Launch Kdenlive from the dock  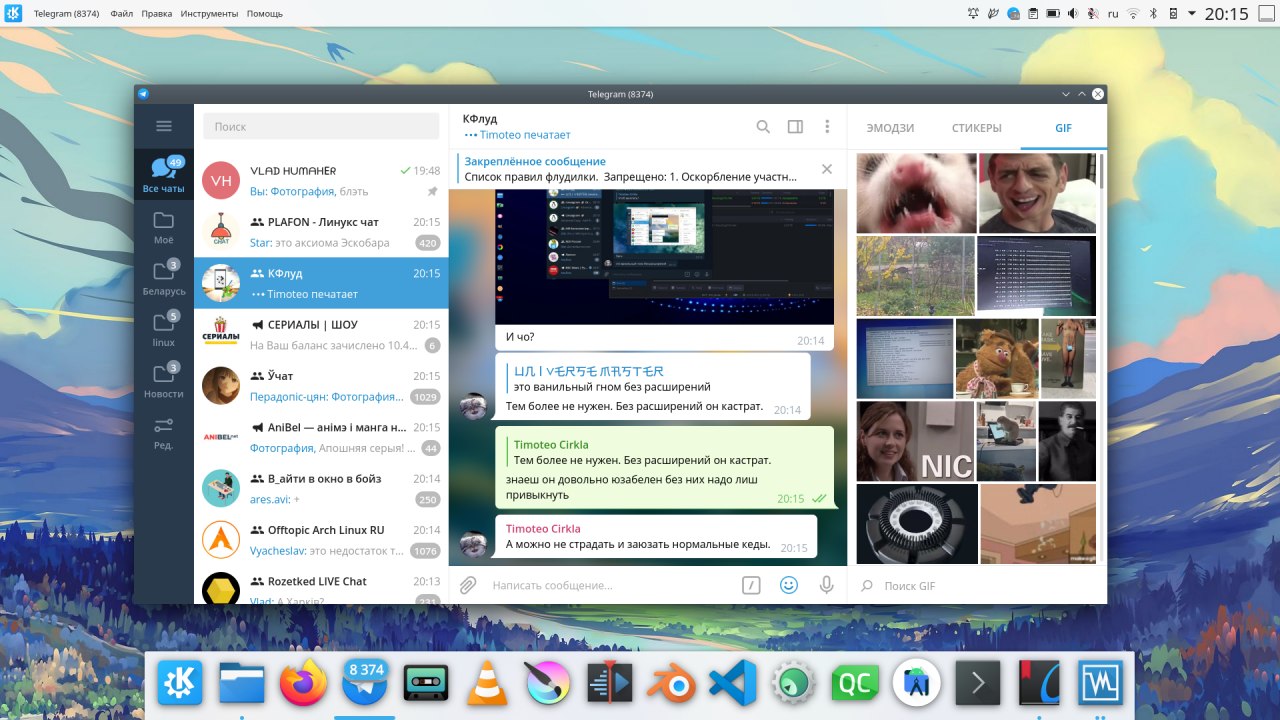click(x=610, y=684)
